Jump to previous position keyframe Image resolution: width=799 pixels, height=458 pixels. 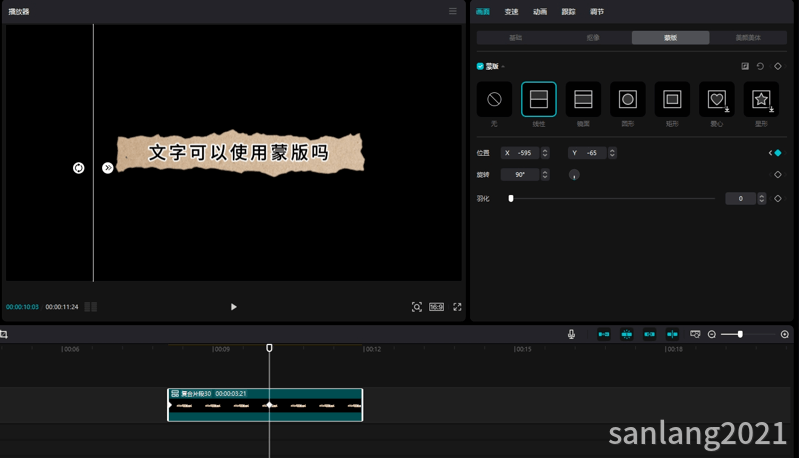coord(770,153)
